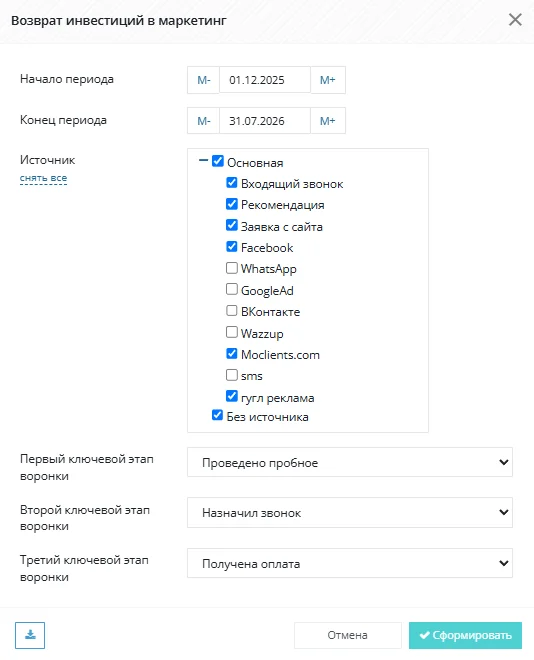Tick the GoogleAd checkbox

point(232,289)
